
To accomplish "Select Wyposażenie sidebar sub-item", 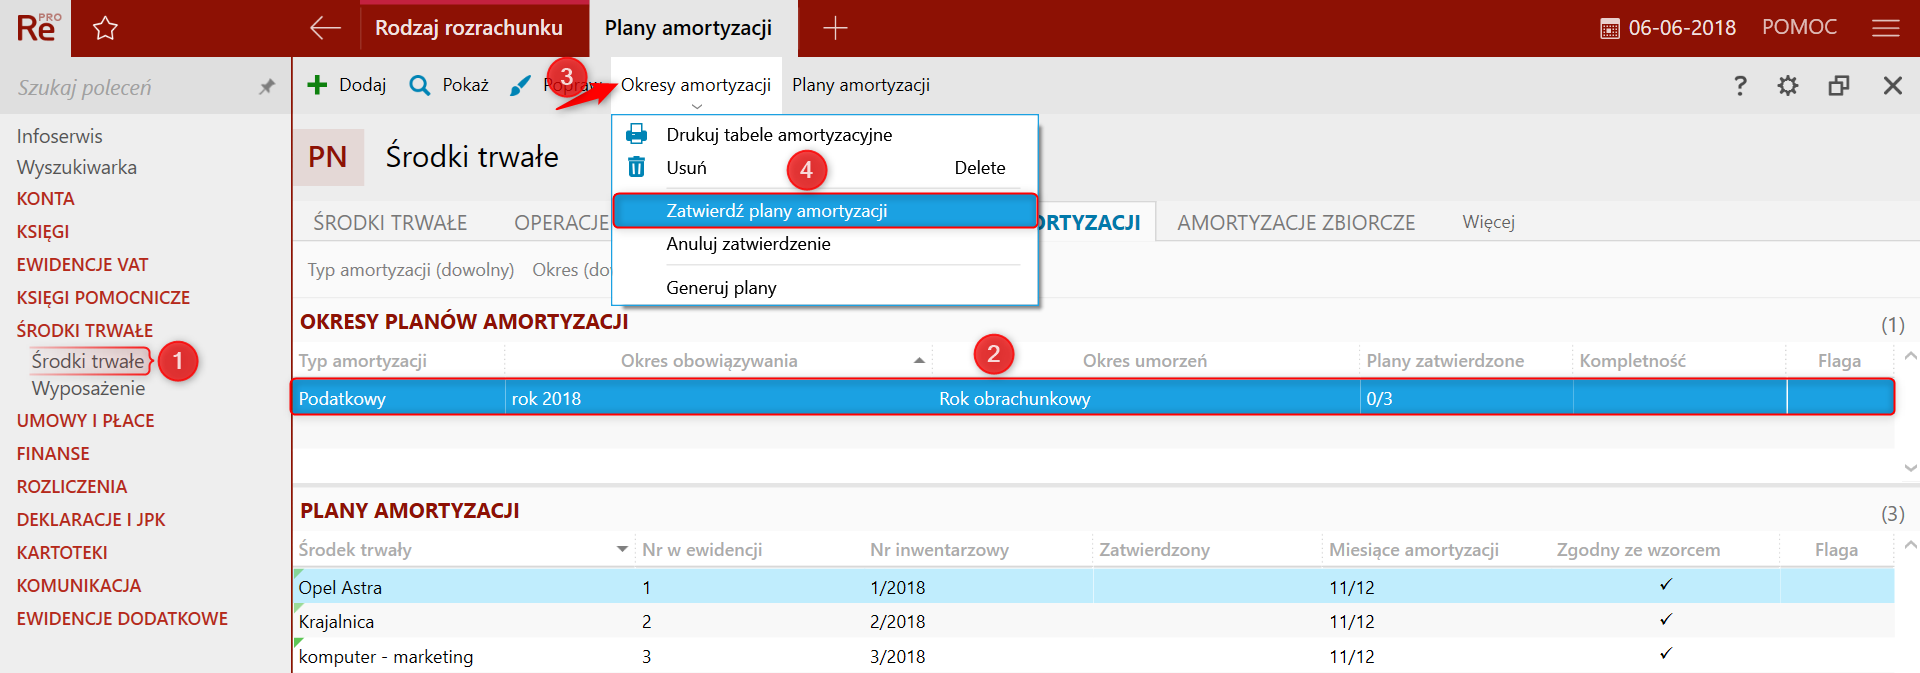I will click(88, 389).
